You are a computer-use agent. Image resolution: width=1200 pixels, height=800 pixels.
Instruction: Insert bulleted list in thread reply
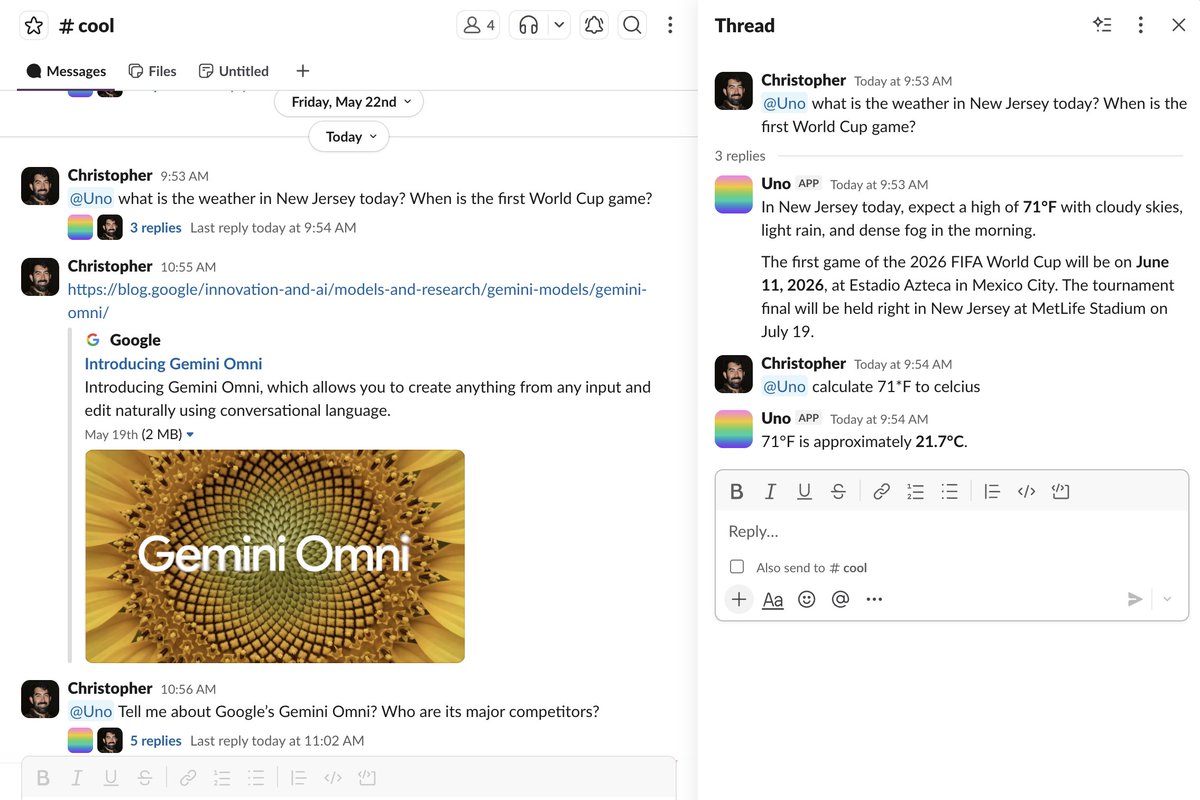click(949, 491)
